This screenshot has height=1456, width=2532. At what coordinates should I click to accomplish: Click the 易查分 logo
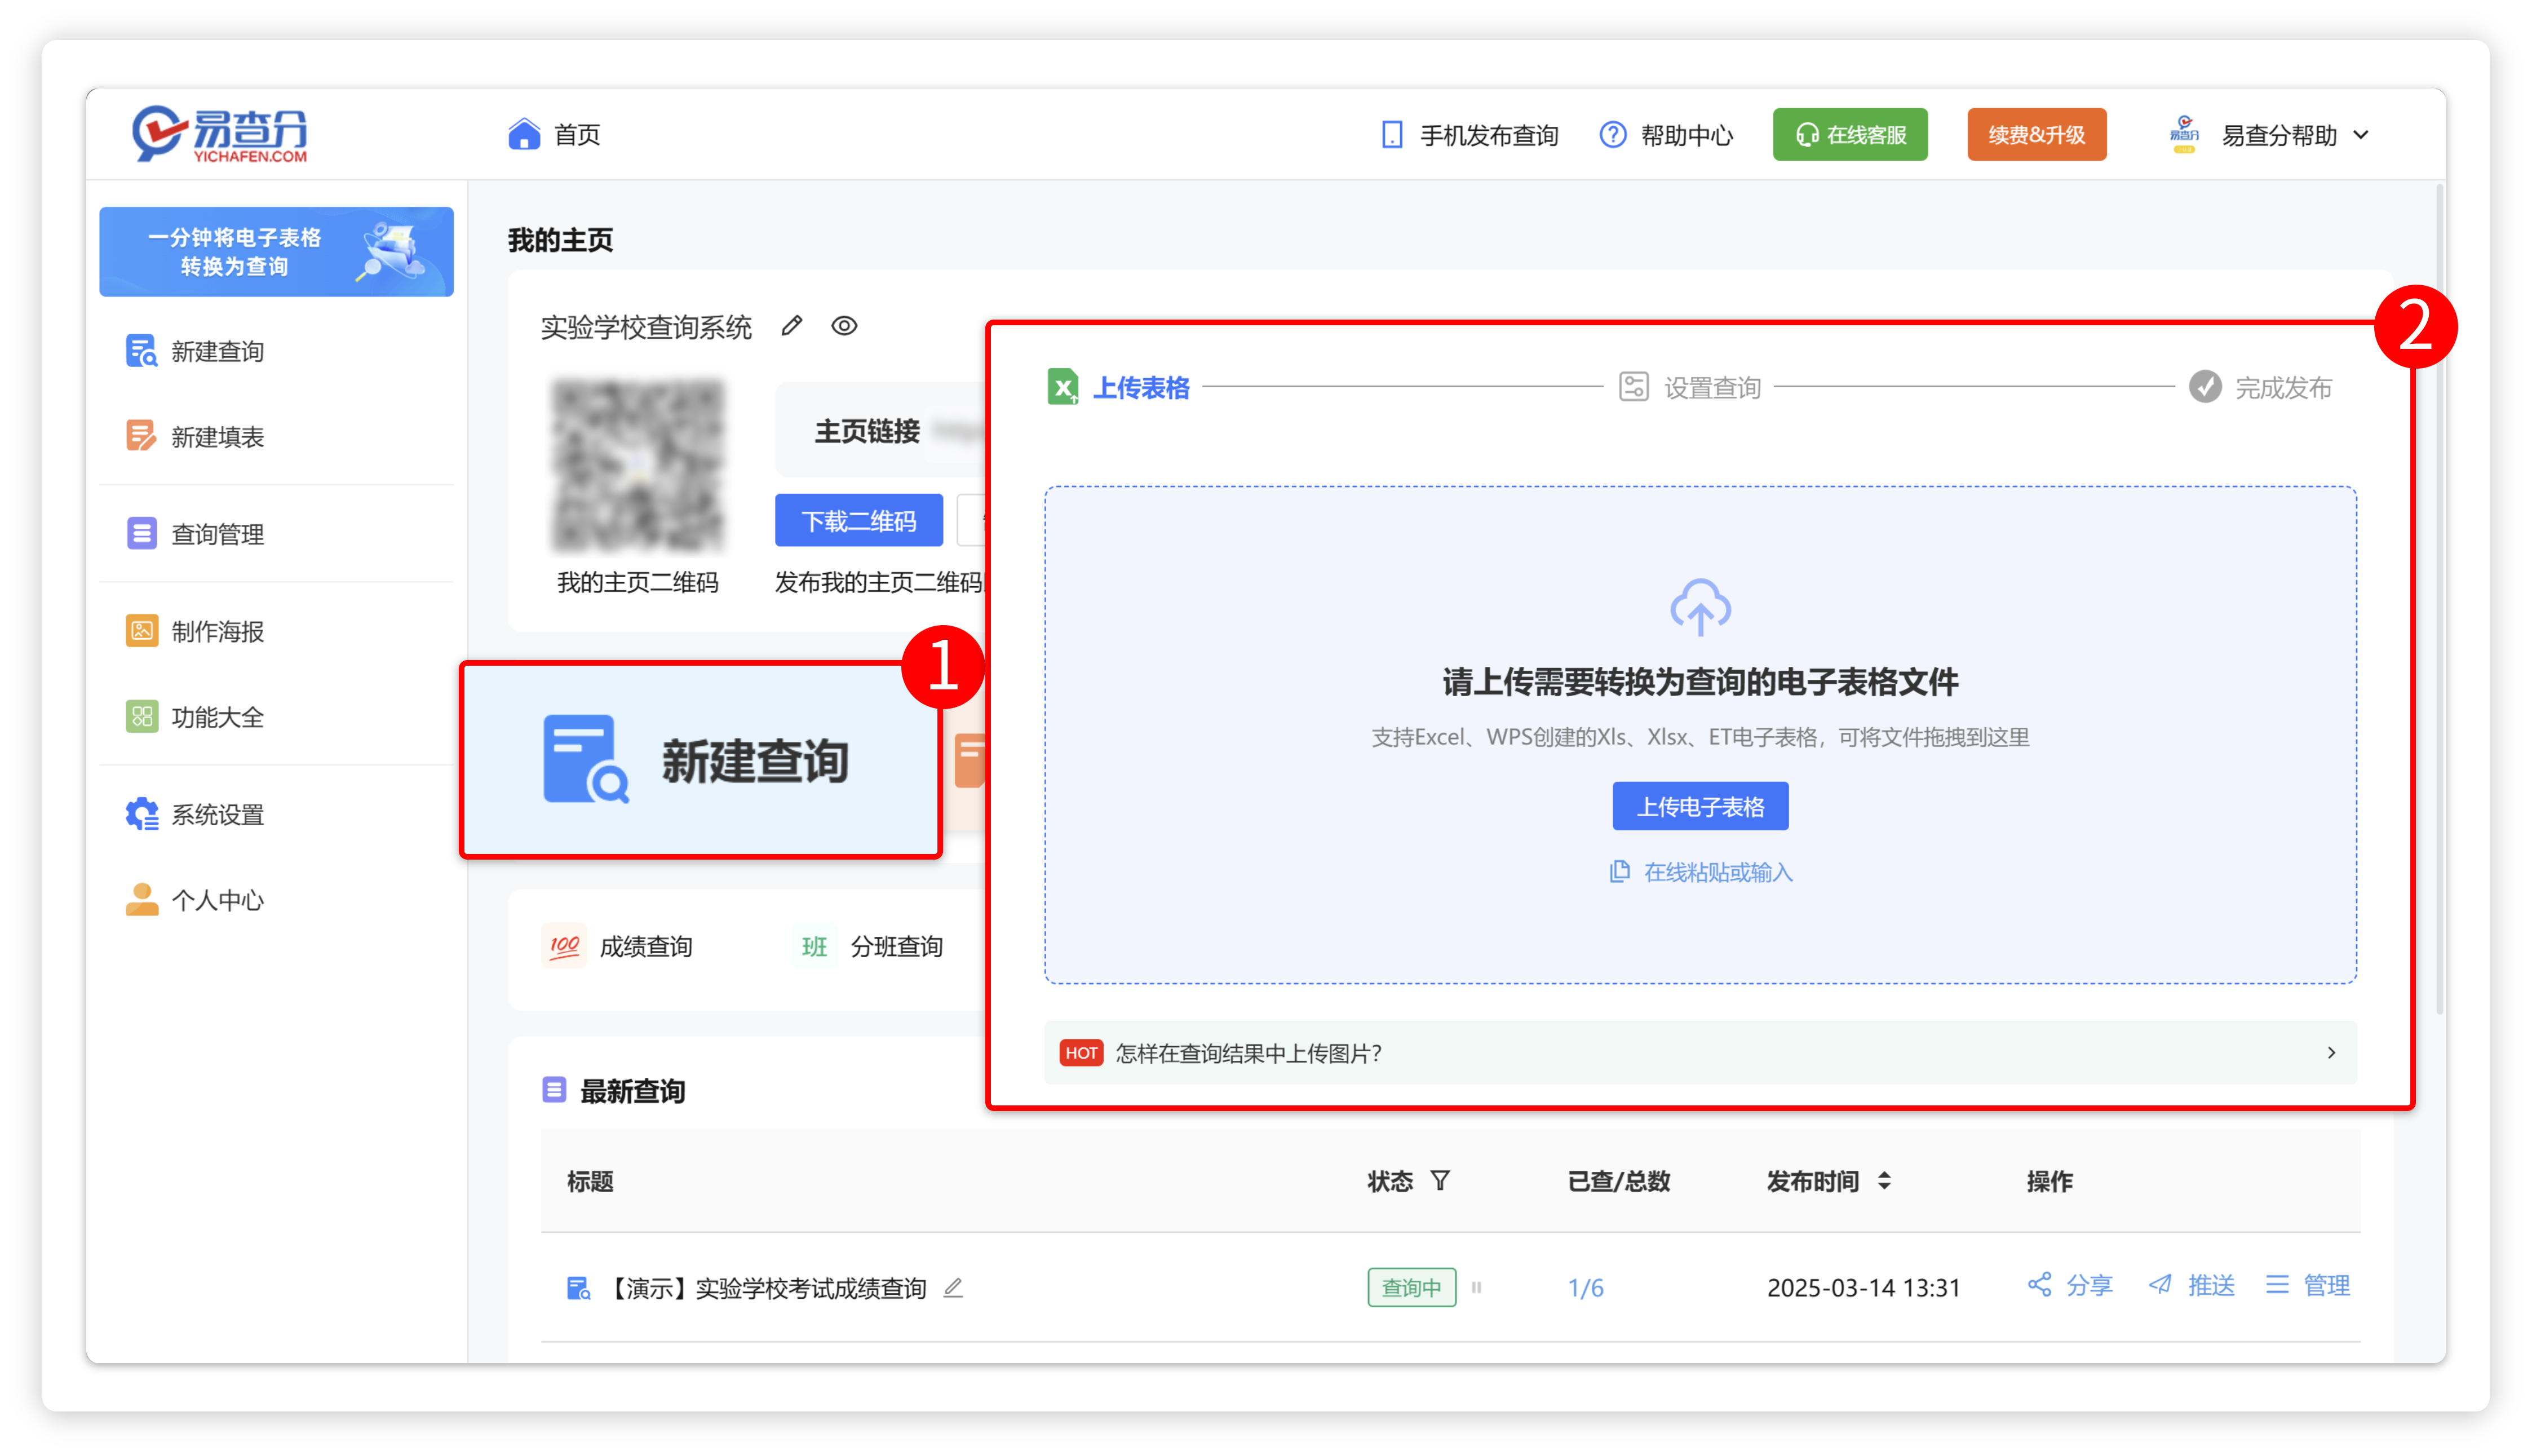point(220,134)
